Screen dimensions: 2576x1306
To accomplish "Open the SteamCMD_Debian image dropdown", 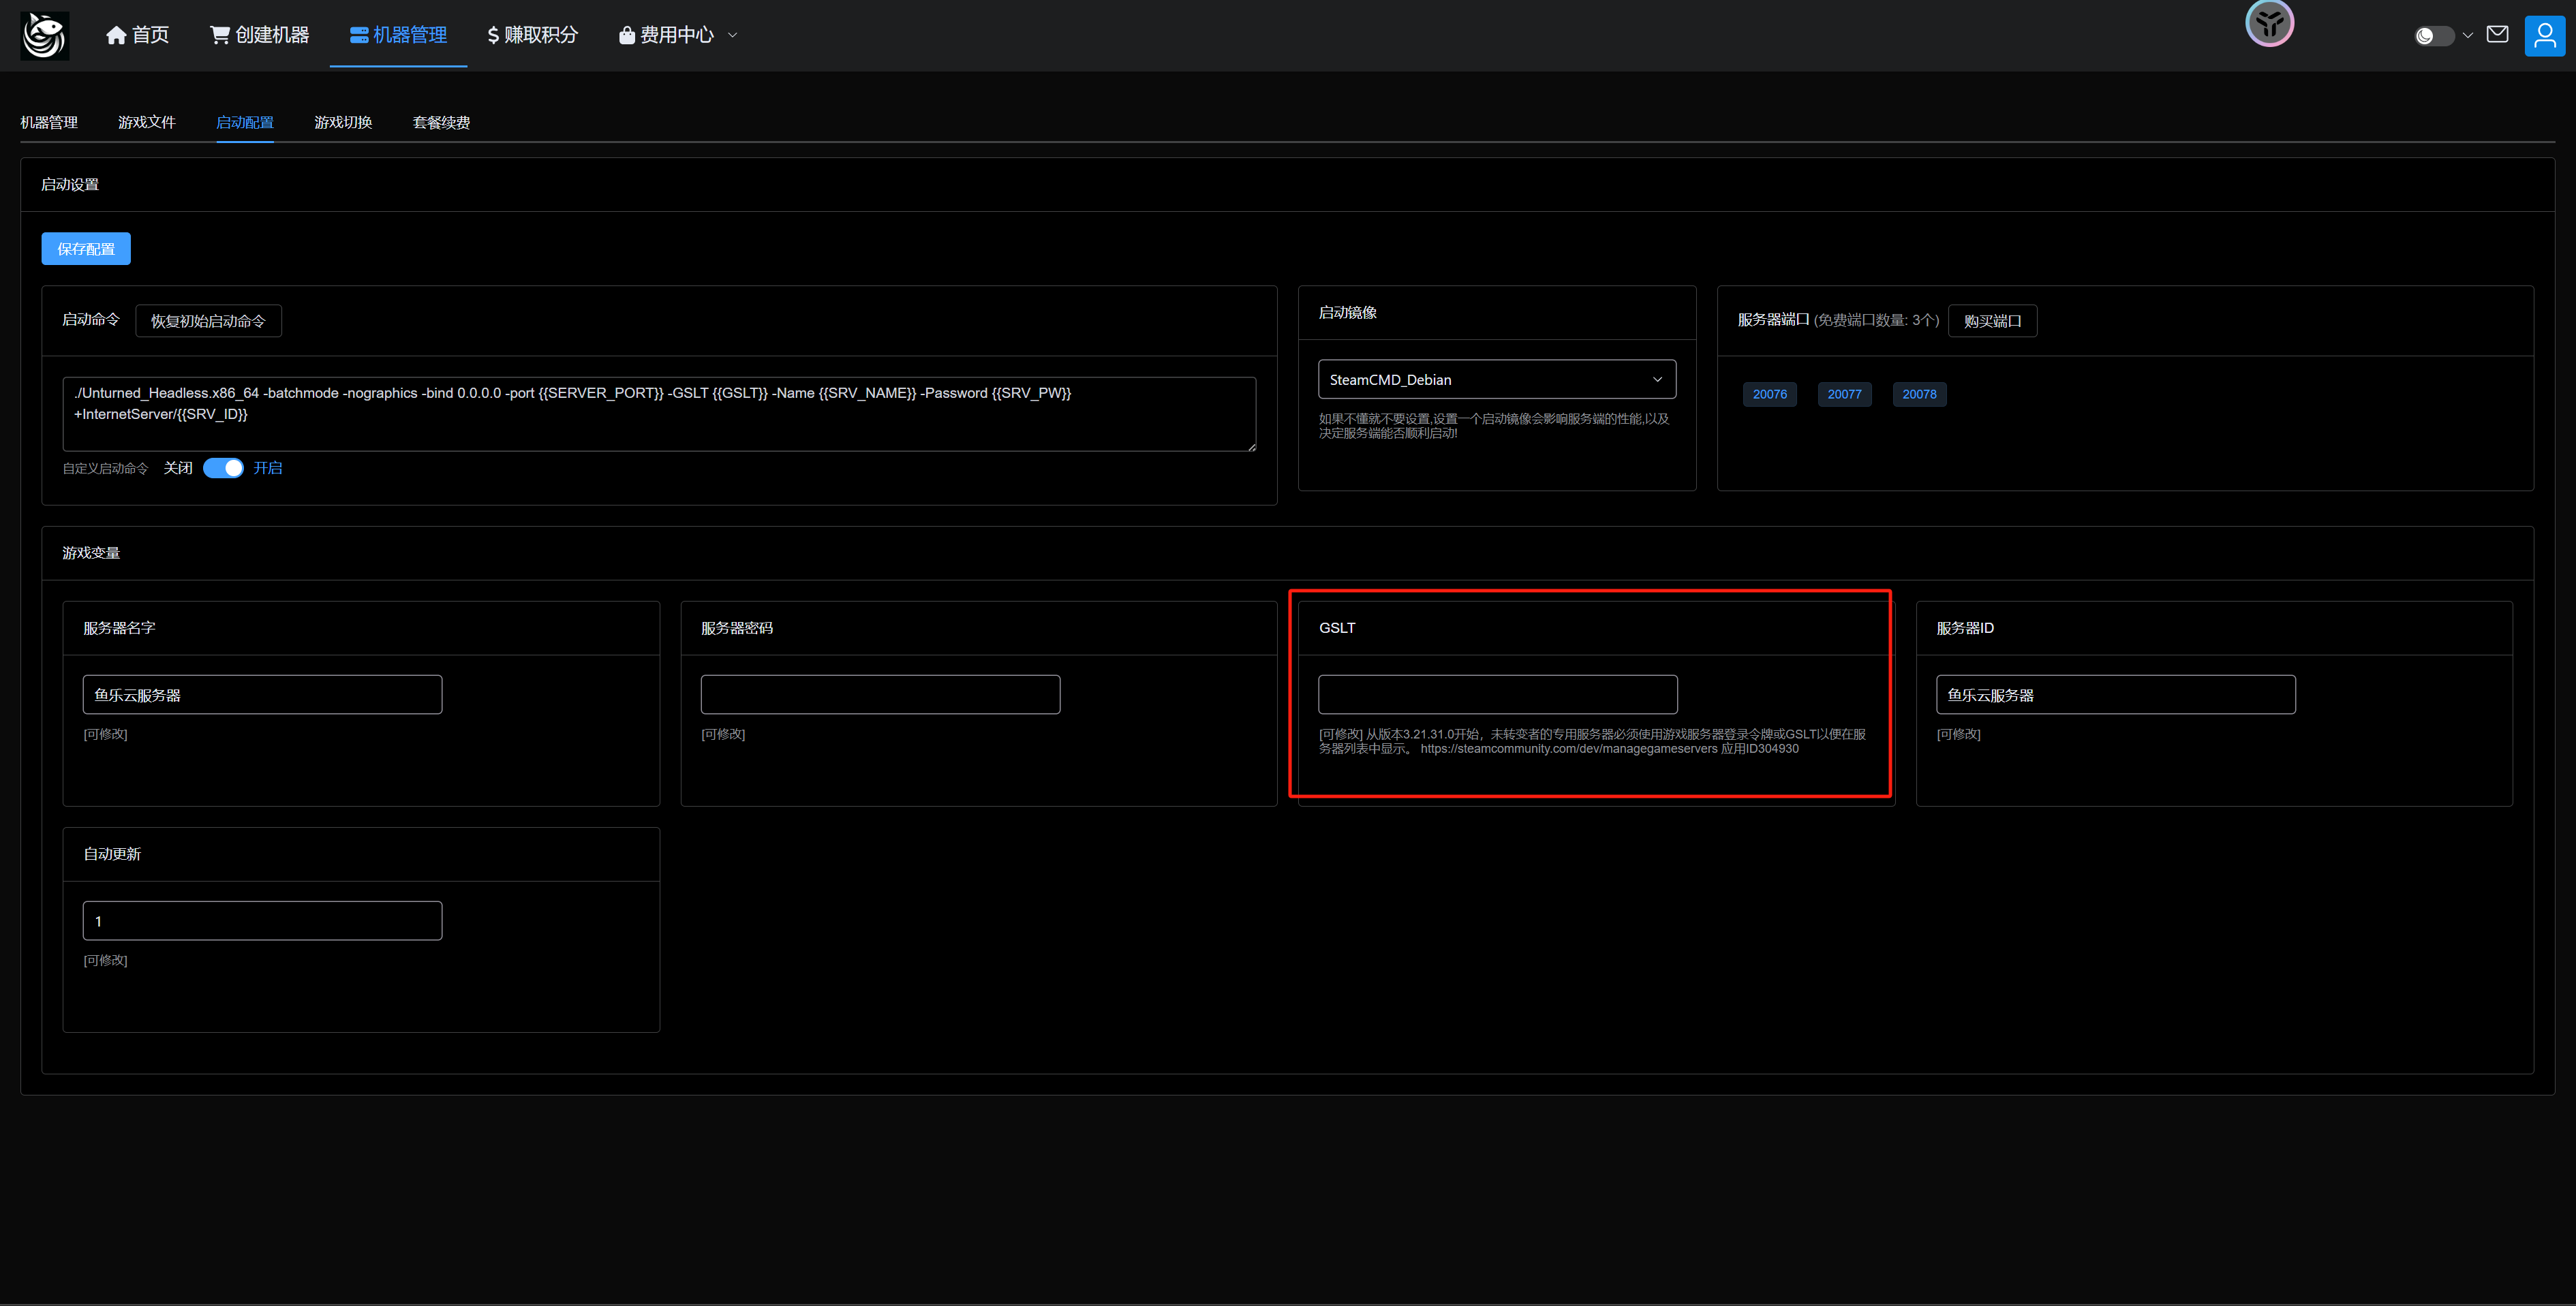I will click(1496, 380).
